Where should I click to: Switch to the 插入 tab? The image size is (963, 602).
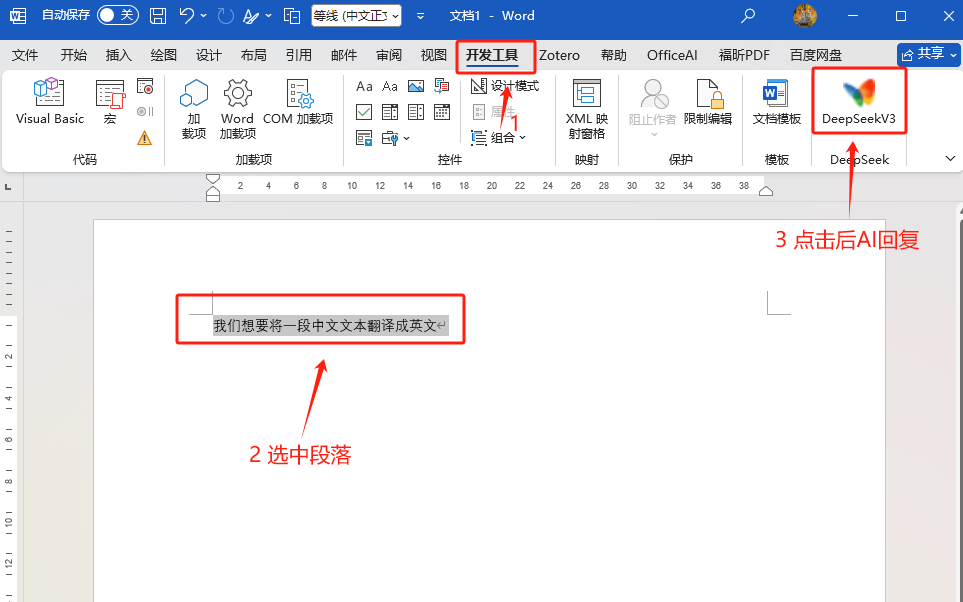[x=119, y=55]
